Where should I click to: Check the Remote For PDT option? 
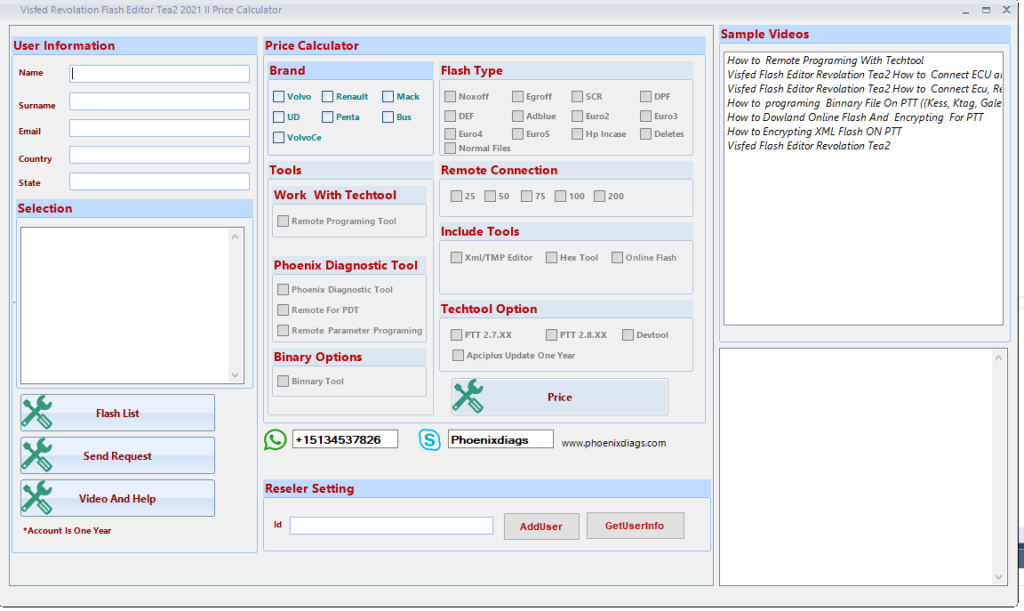coord(283,310)
